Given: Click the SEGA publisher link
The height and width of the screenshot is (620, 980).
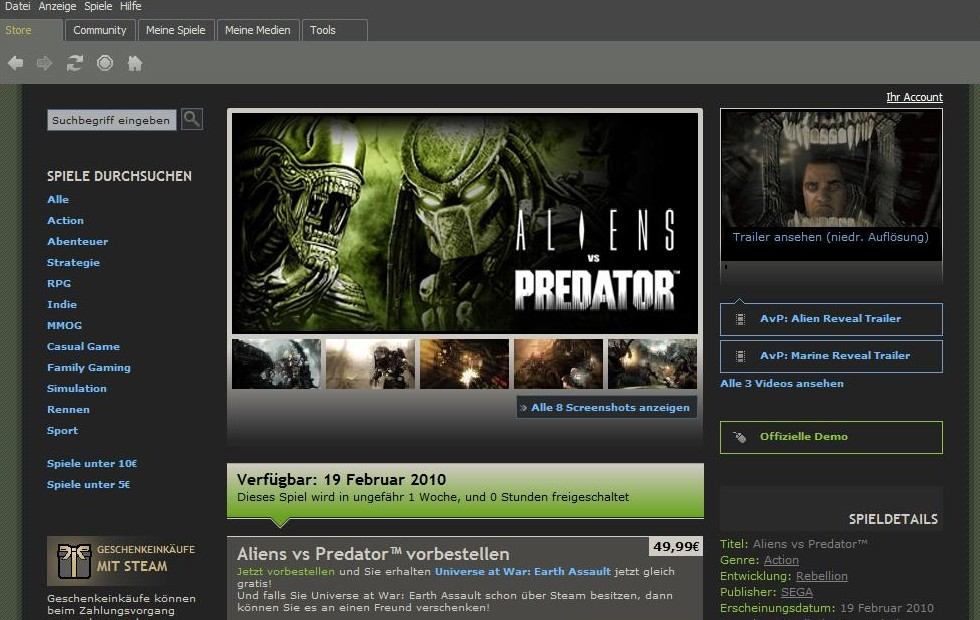Looking at the screenshot, I should tap(797, 592).
